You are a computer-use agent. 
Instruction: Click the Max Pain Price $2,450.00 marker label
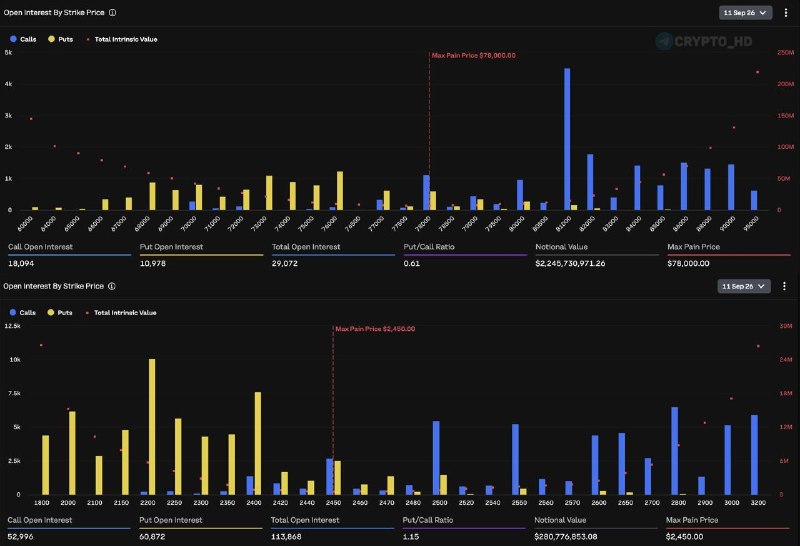pyautogui.click(x=375, y=329)
